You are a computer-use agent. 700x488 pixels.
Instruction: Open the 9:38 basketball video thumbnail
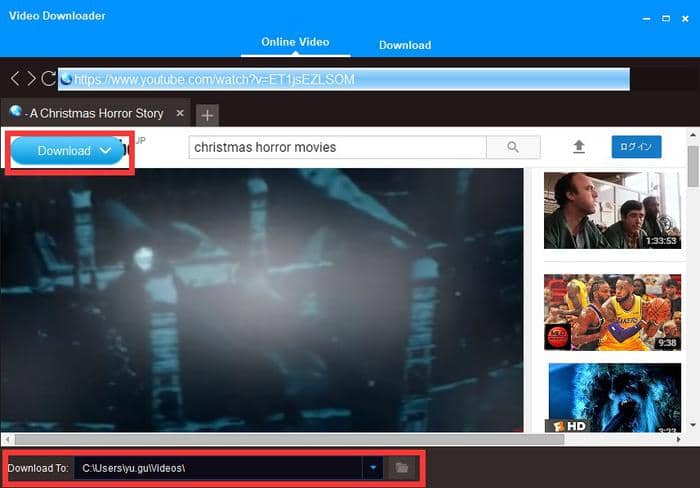coord(612,313)
